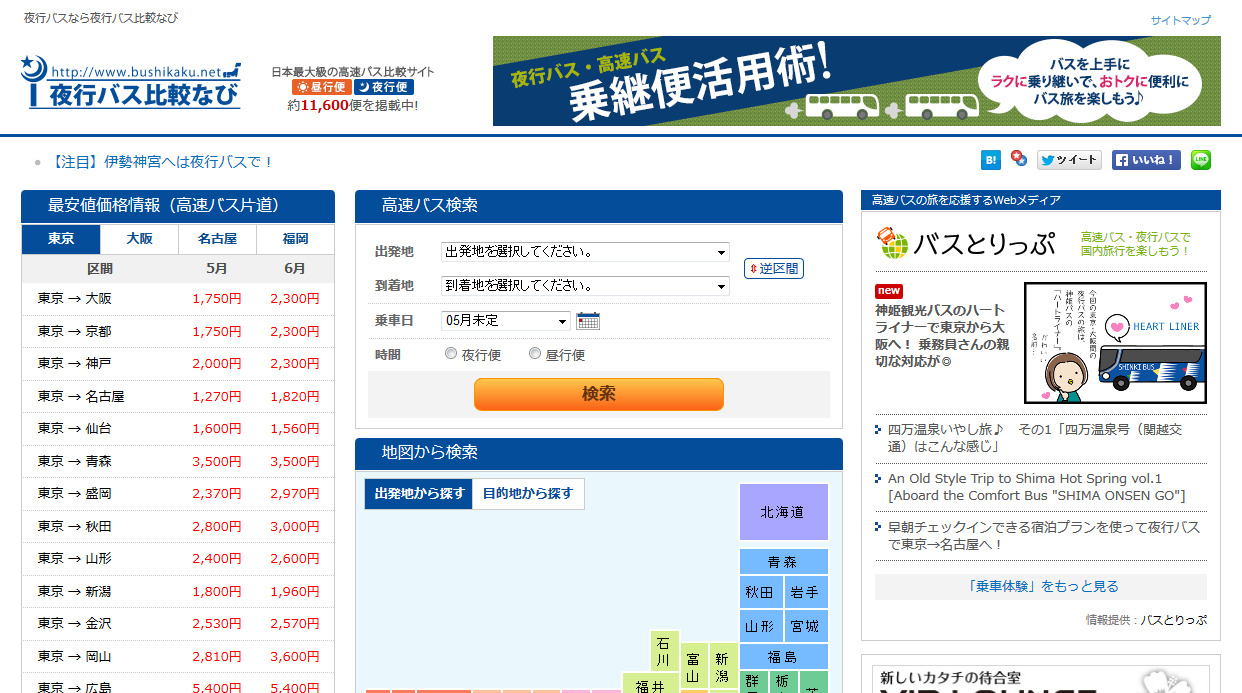Viewport: 1242px width, 693px height.
Task: Click the Hatena Bookmark B! icon
Action: [x=990, y=160]
